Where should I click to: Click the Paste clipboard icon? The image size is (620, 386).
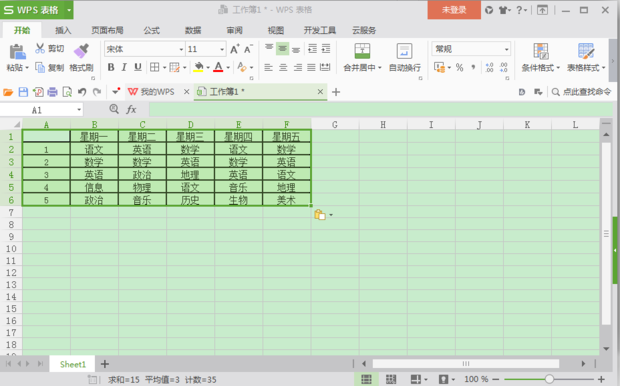pyautogui.click(x=17, y=51)
